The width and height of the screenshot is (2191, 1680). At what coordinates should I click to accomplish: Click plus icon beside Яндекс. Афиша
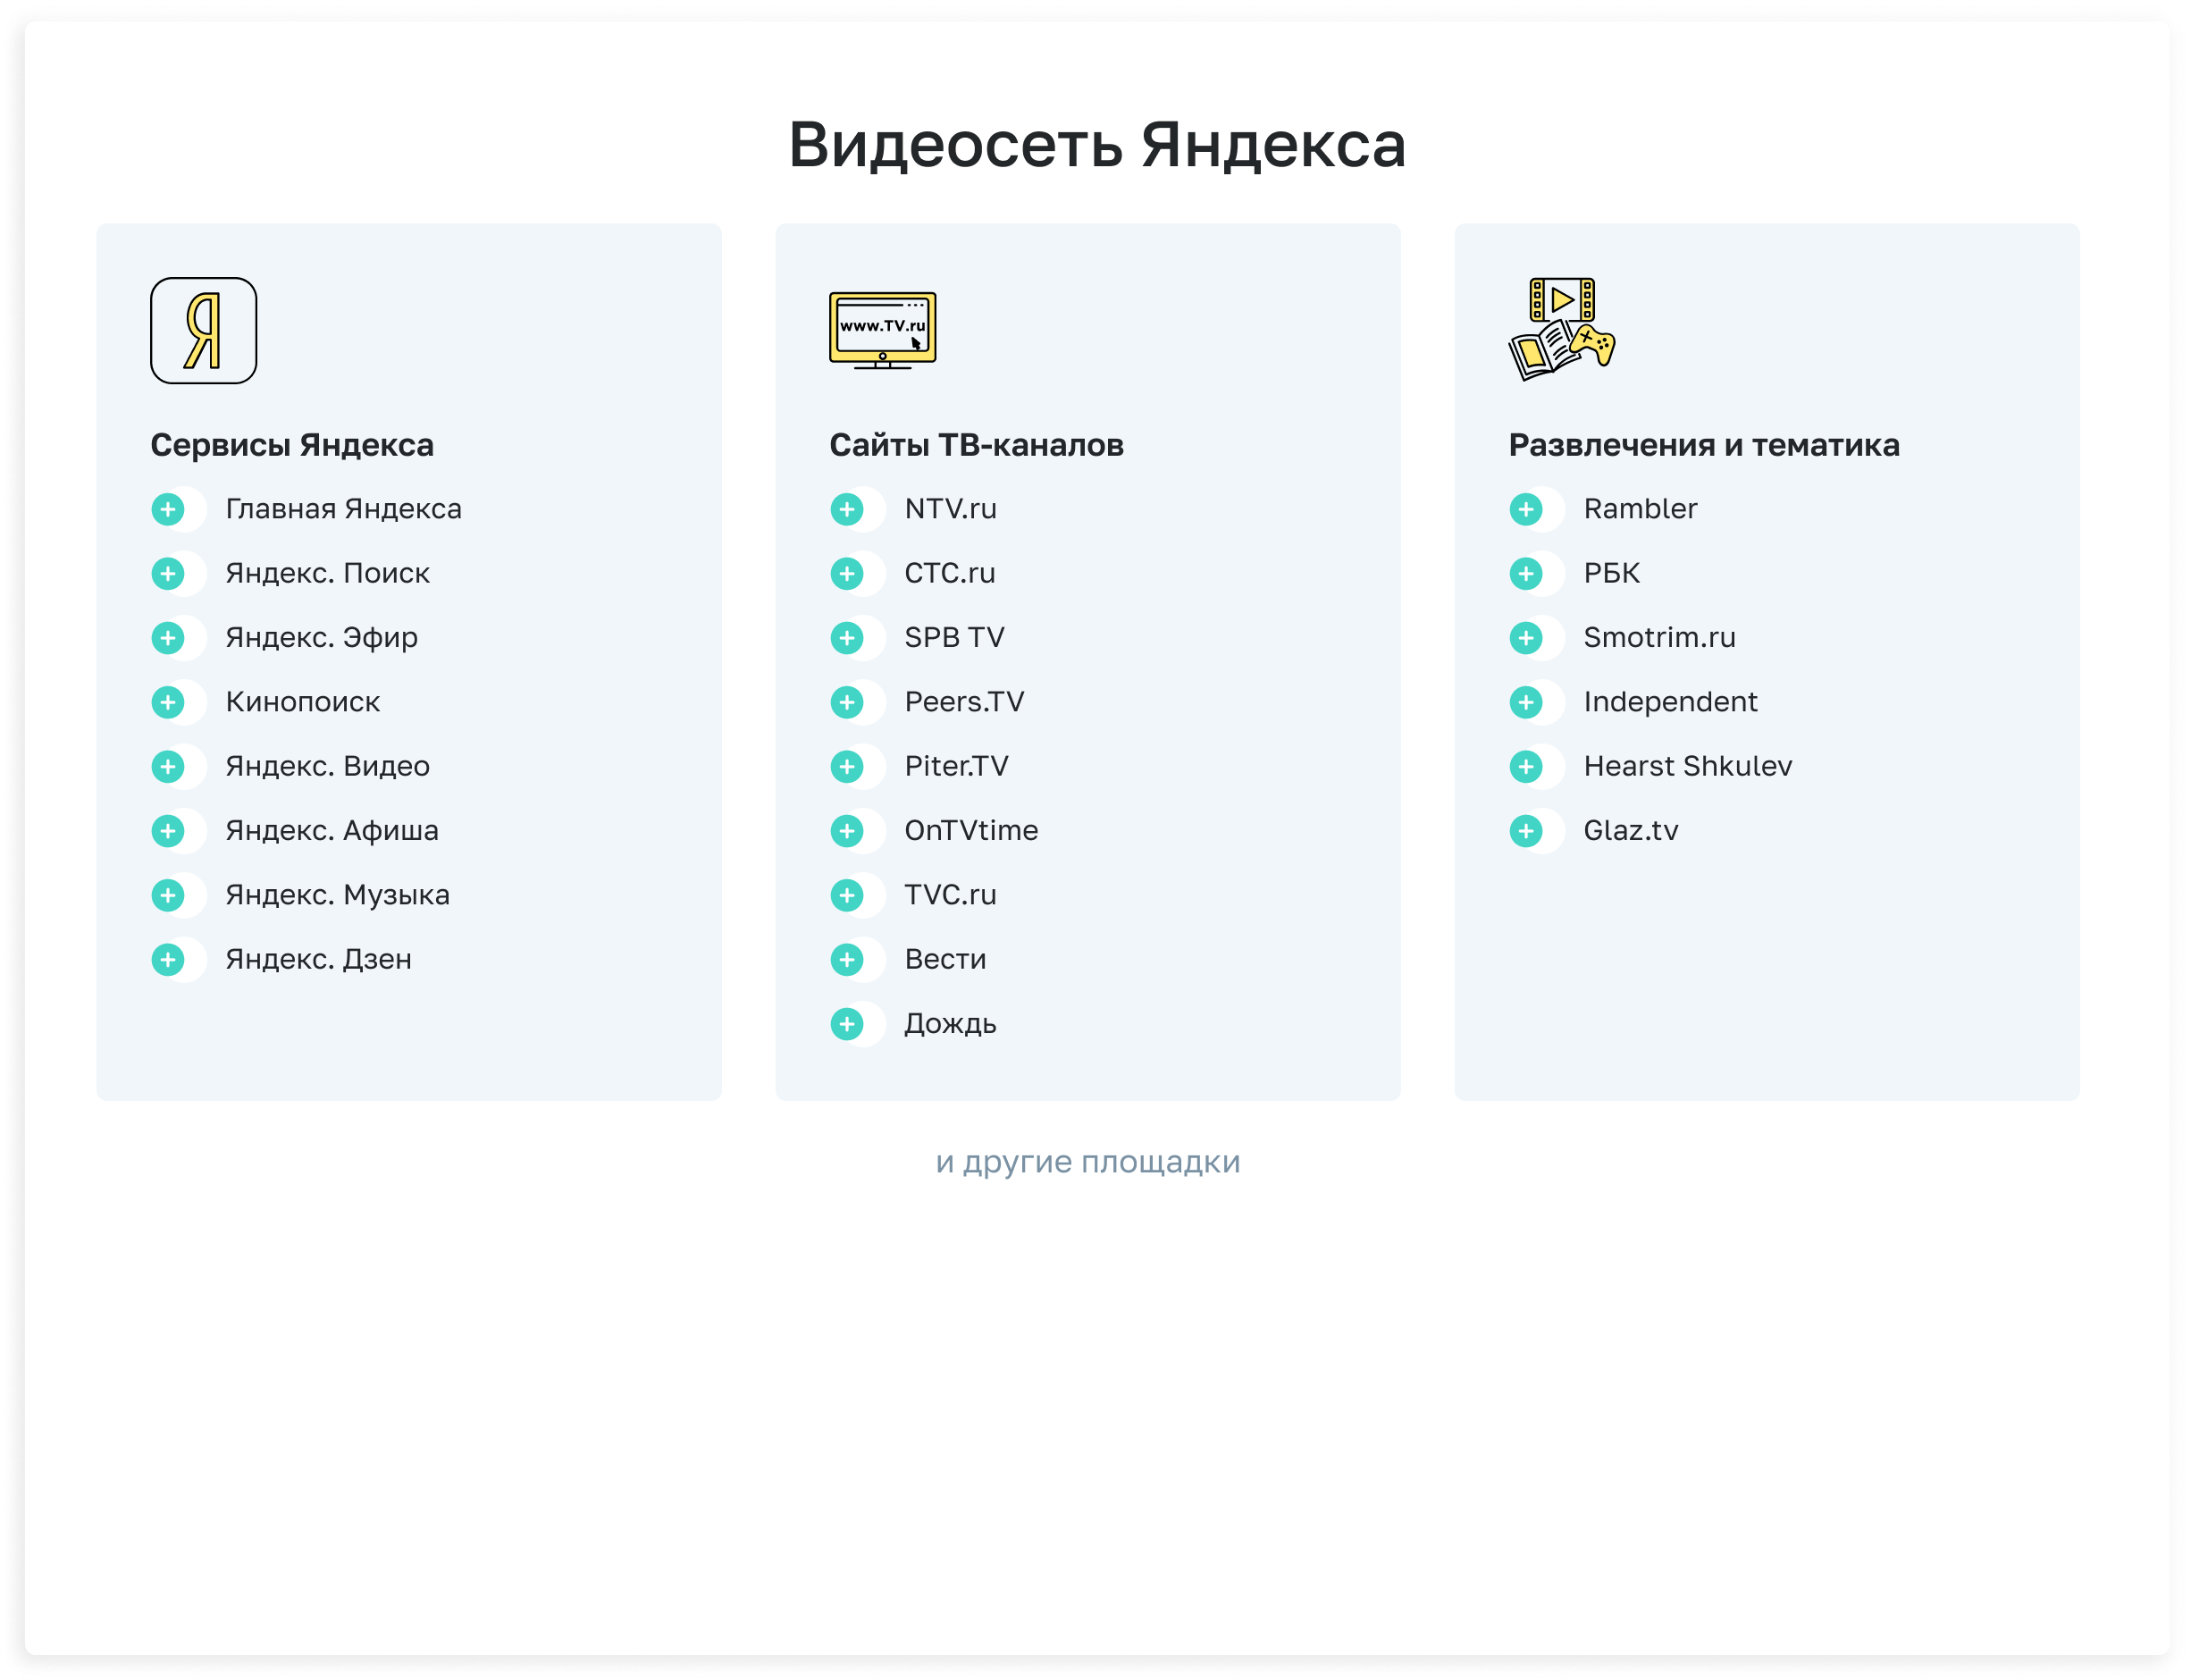click(x=168, y=831)
